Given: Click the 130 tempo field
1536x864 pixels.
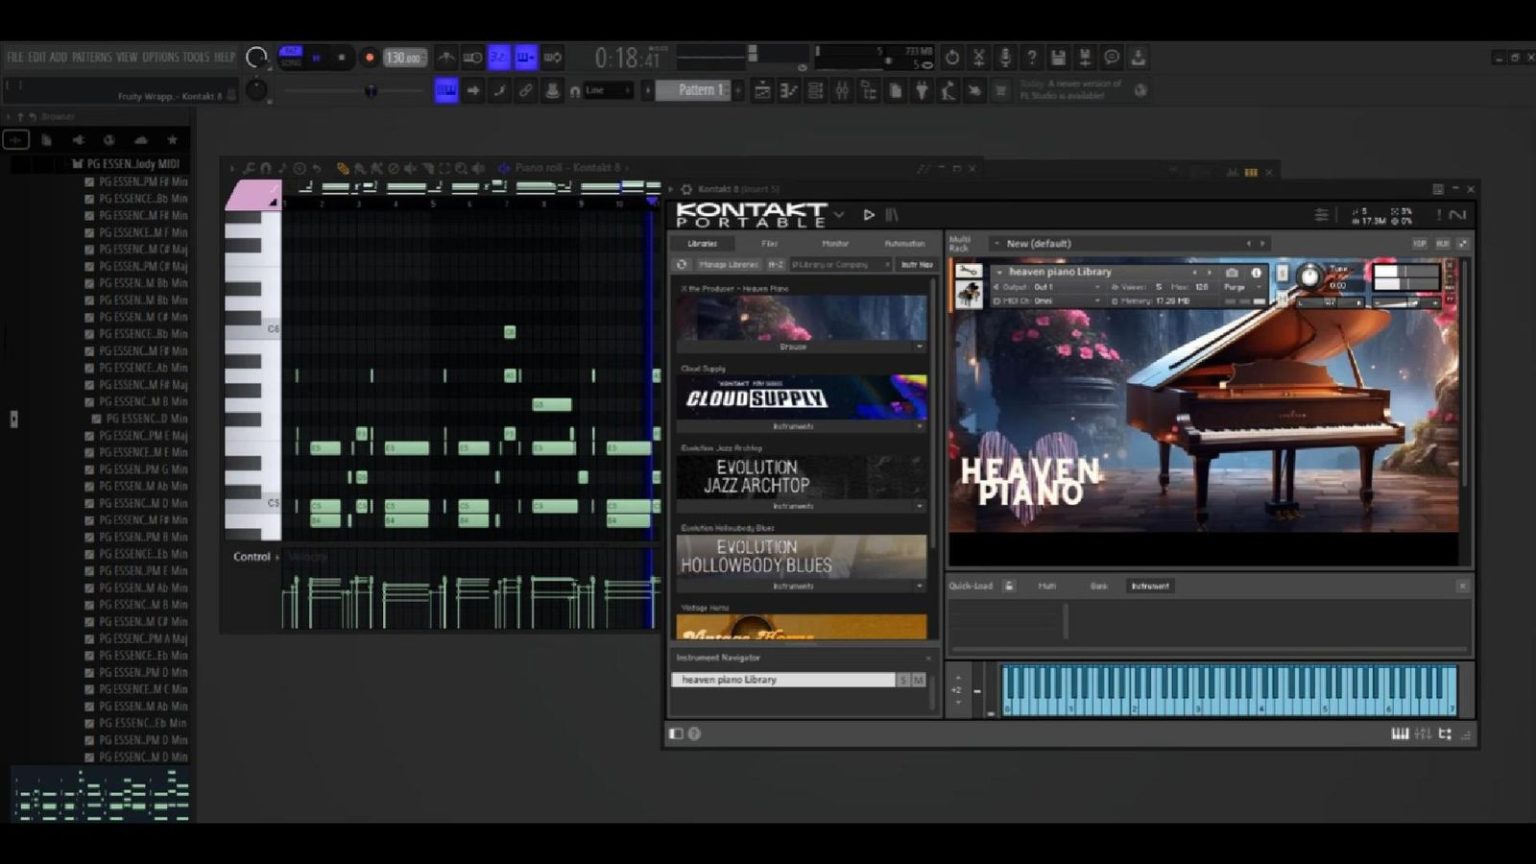Looking at the screenshot, I should (405, 58).
